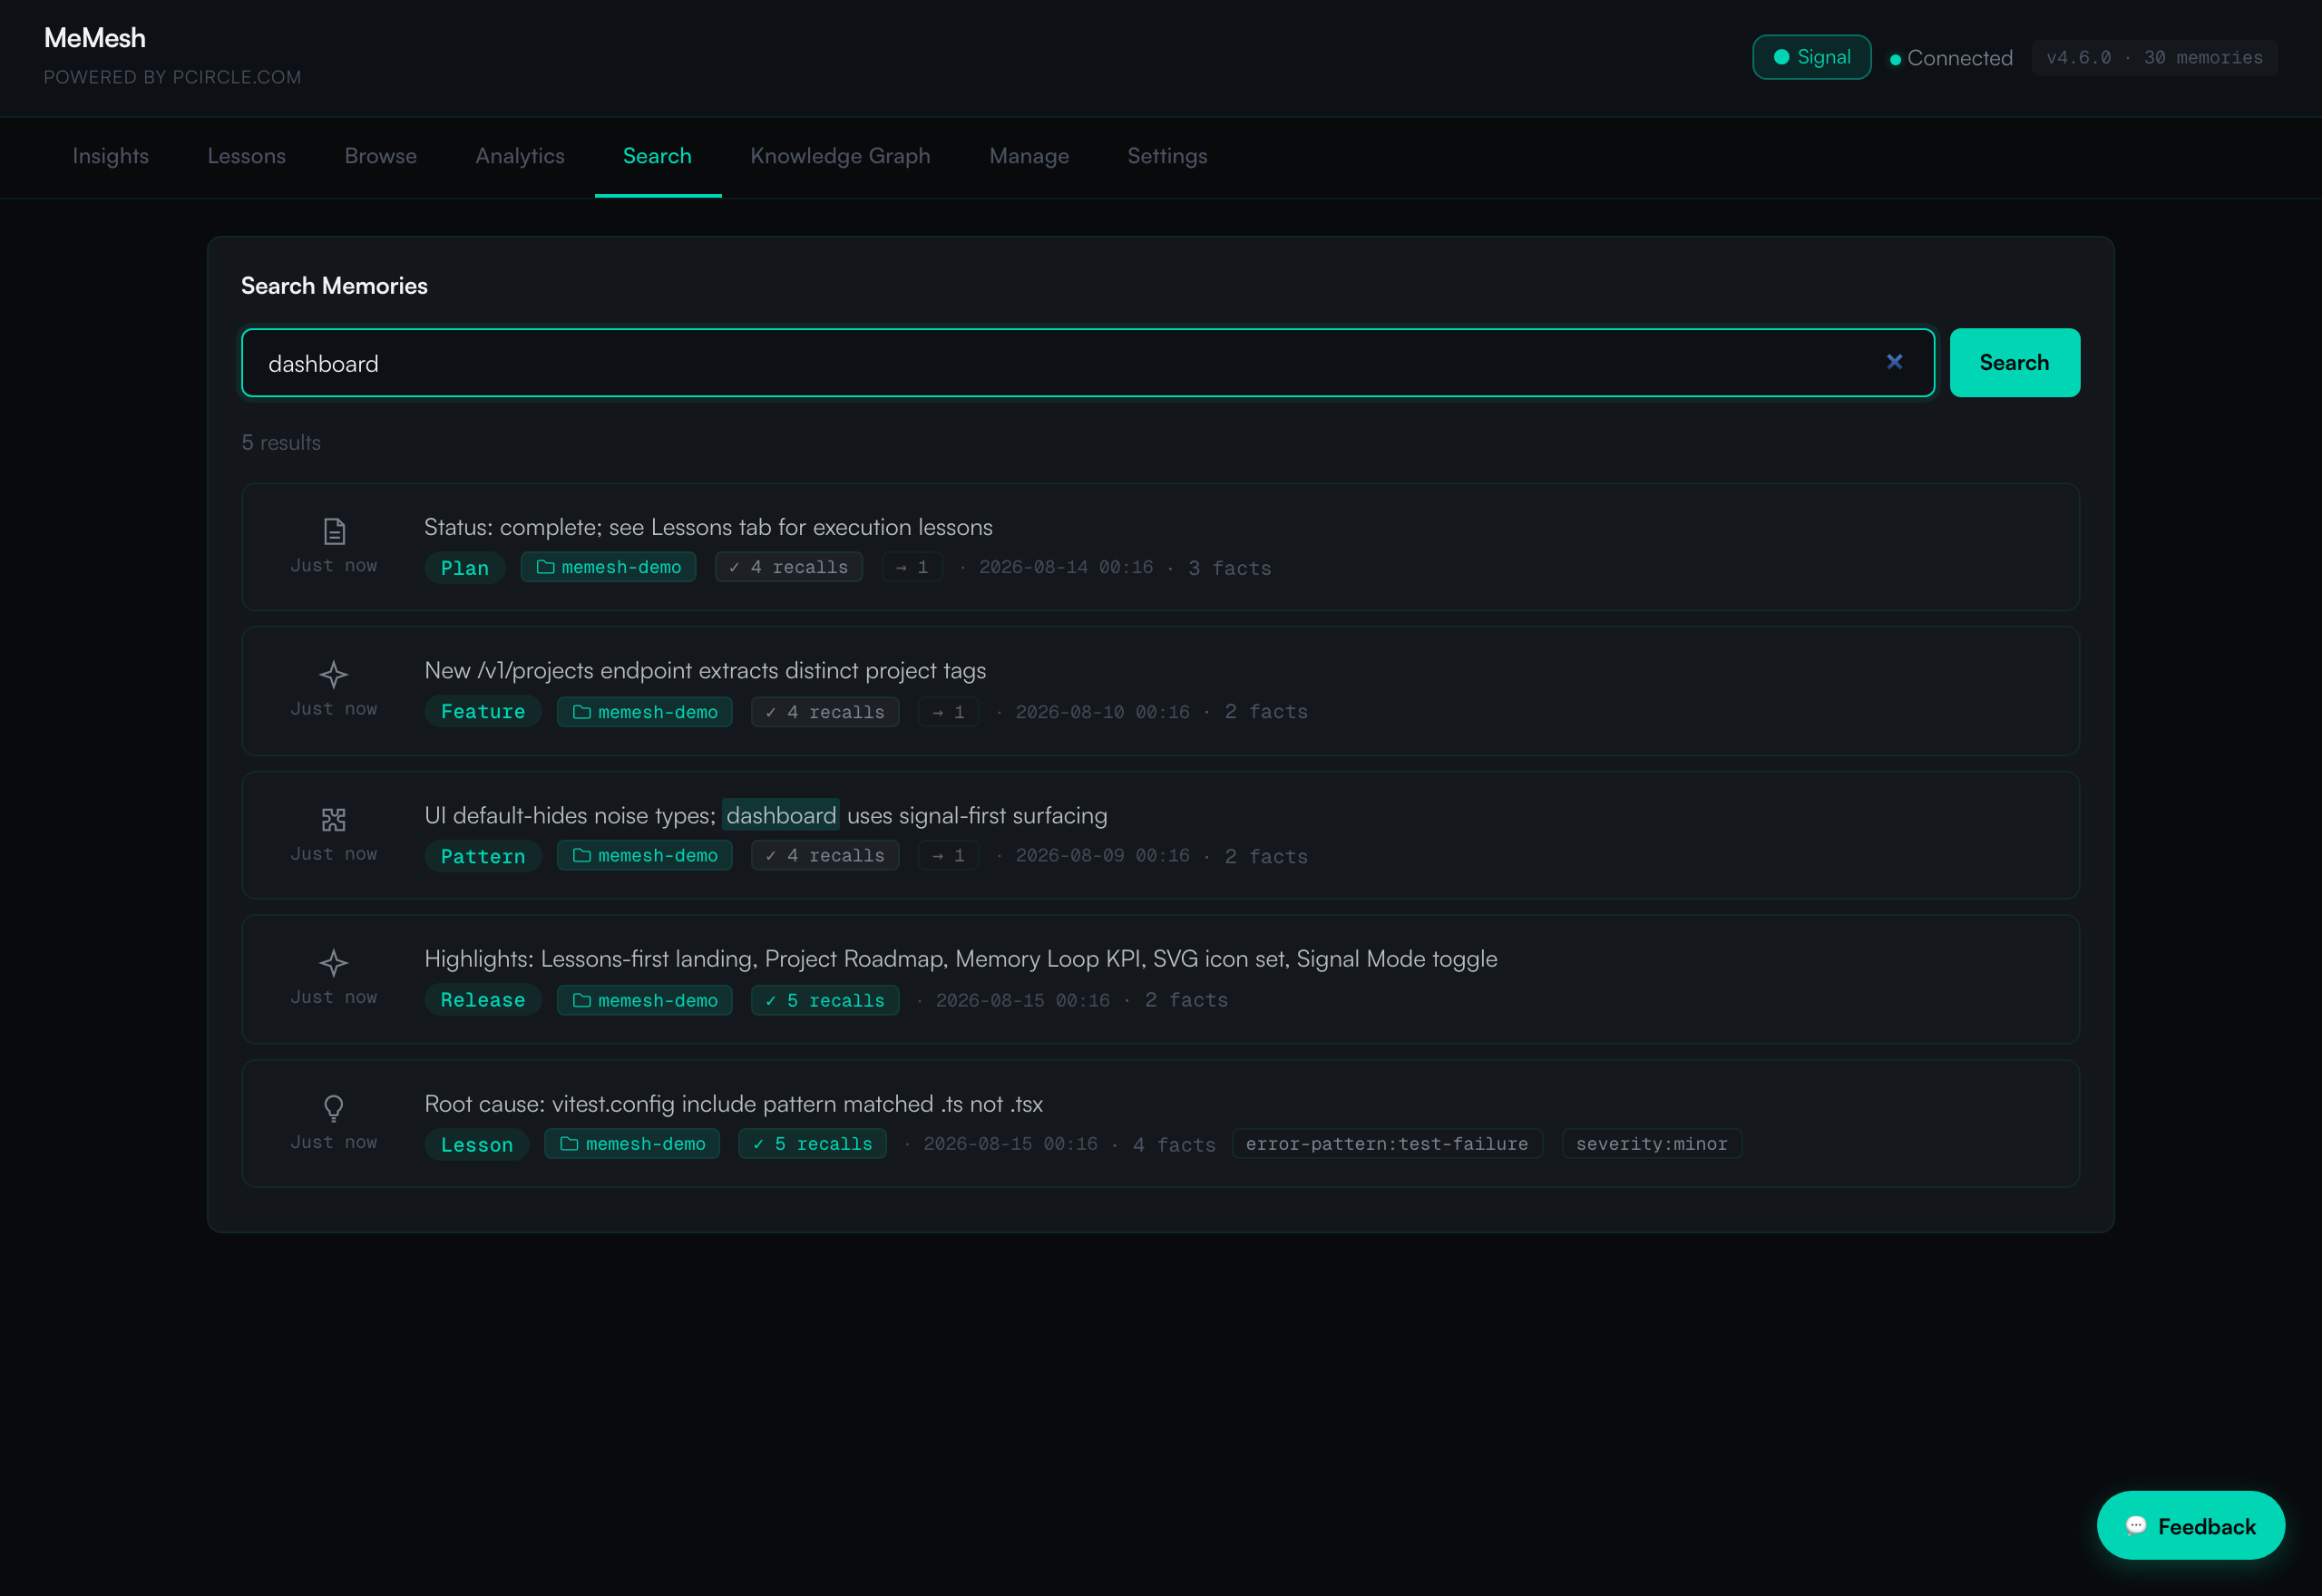Go to the Browse tab
Image resolution: width=2322 pixels, height=1596 pixels.
click(x=380, y=156)
